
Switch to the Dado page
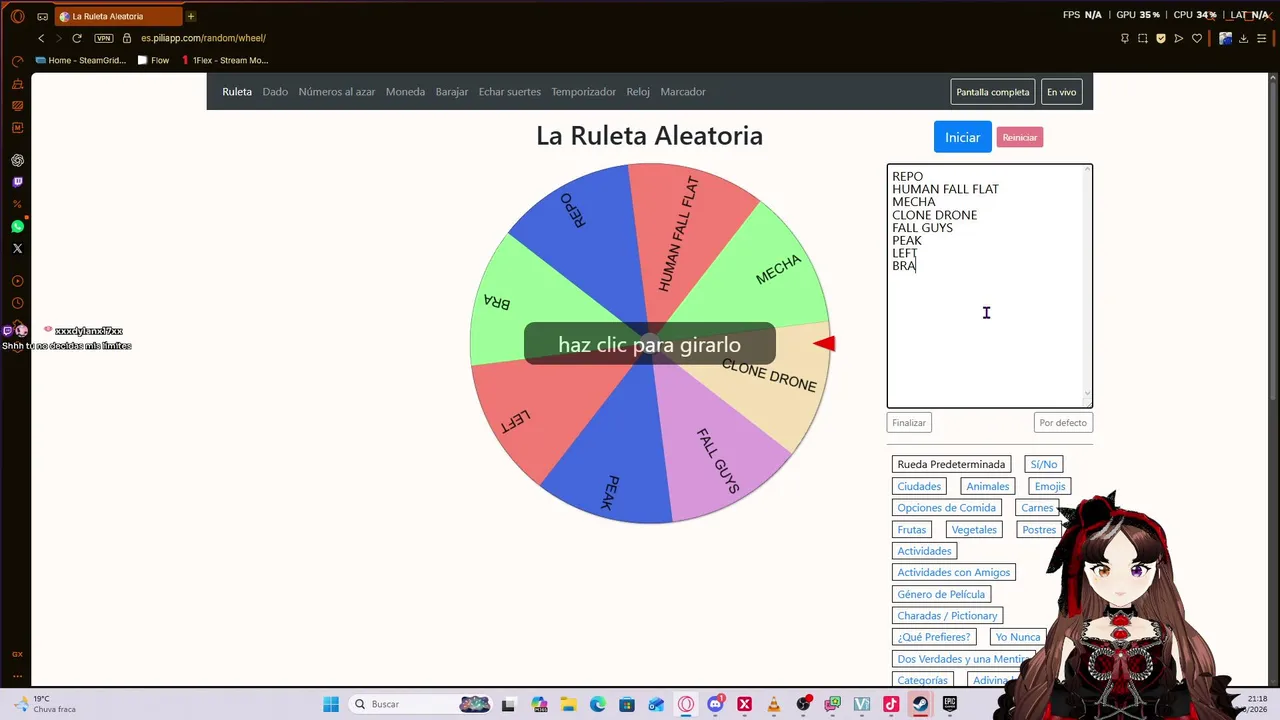pyautogui.click(x=275, y=92)
